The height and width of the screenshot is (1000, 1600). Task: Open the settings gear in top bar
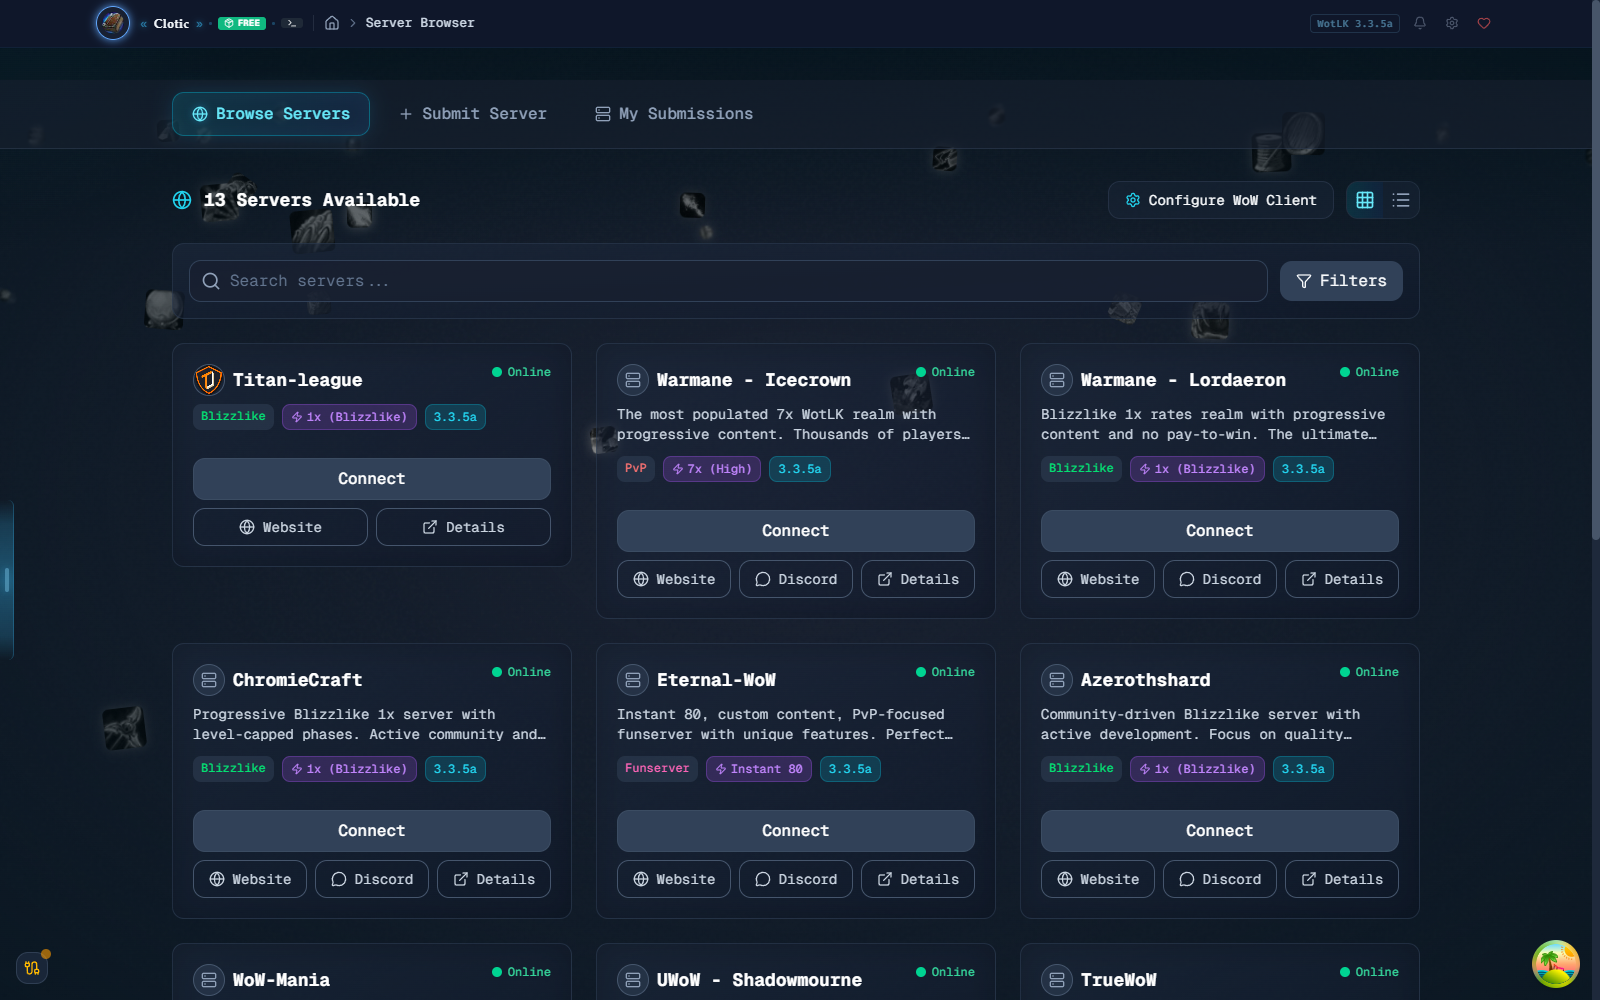pos(1451,22)
